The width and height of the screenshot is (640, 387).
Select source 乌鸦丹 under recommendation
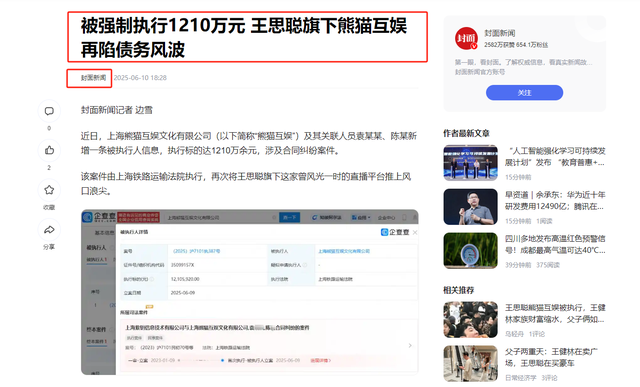coord(514,334)
